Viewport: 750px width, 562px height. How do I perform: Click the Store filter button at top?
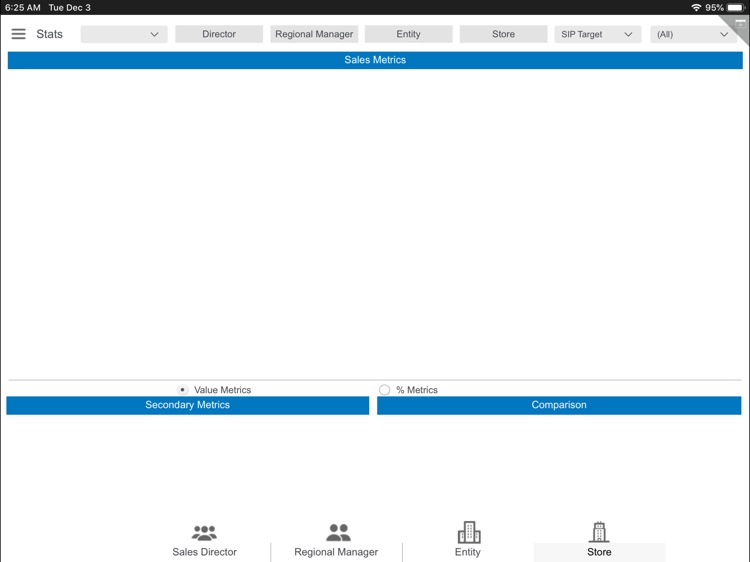pyautogui.click(x=503, y=34)
